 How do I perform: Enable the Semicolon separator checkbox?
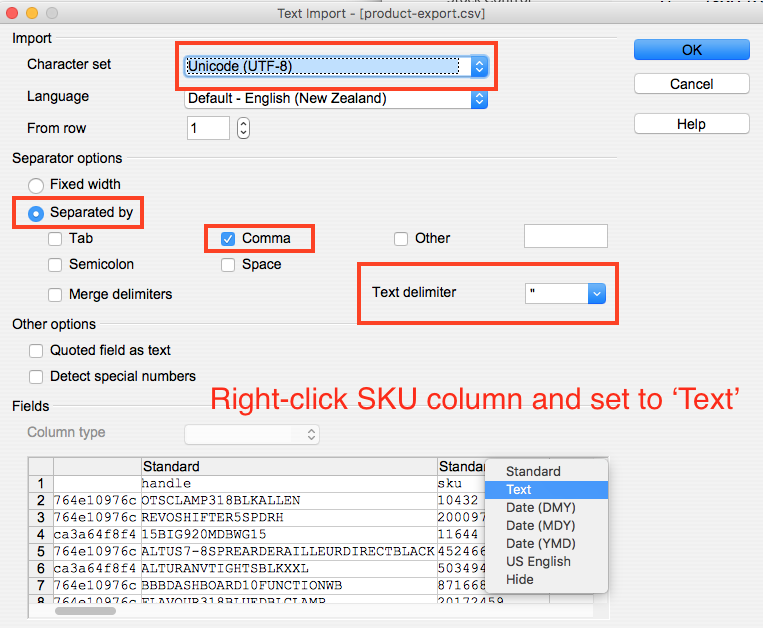pyautogui.click(x=56, y=265)
